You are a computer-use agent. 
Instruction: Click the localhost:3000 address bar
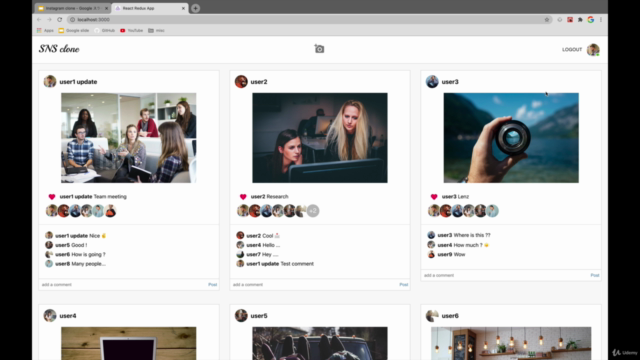click(x=309, y=20)
